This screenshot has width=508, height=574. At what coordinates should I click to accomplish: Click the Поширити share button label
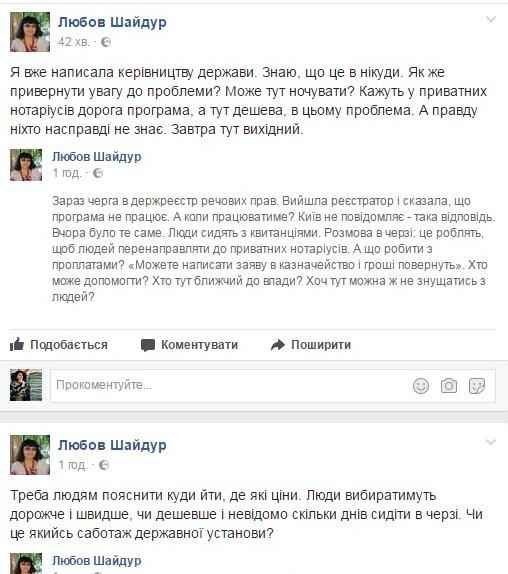[321, 344]
